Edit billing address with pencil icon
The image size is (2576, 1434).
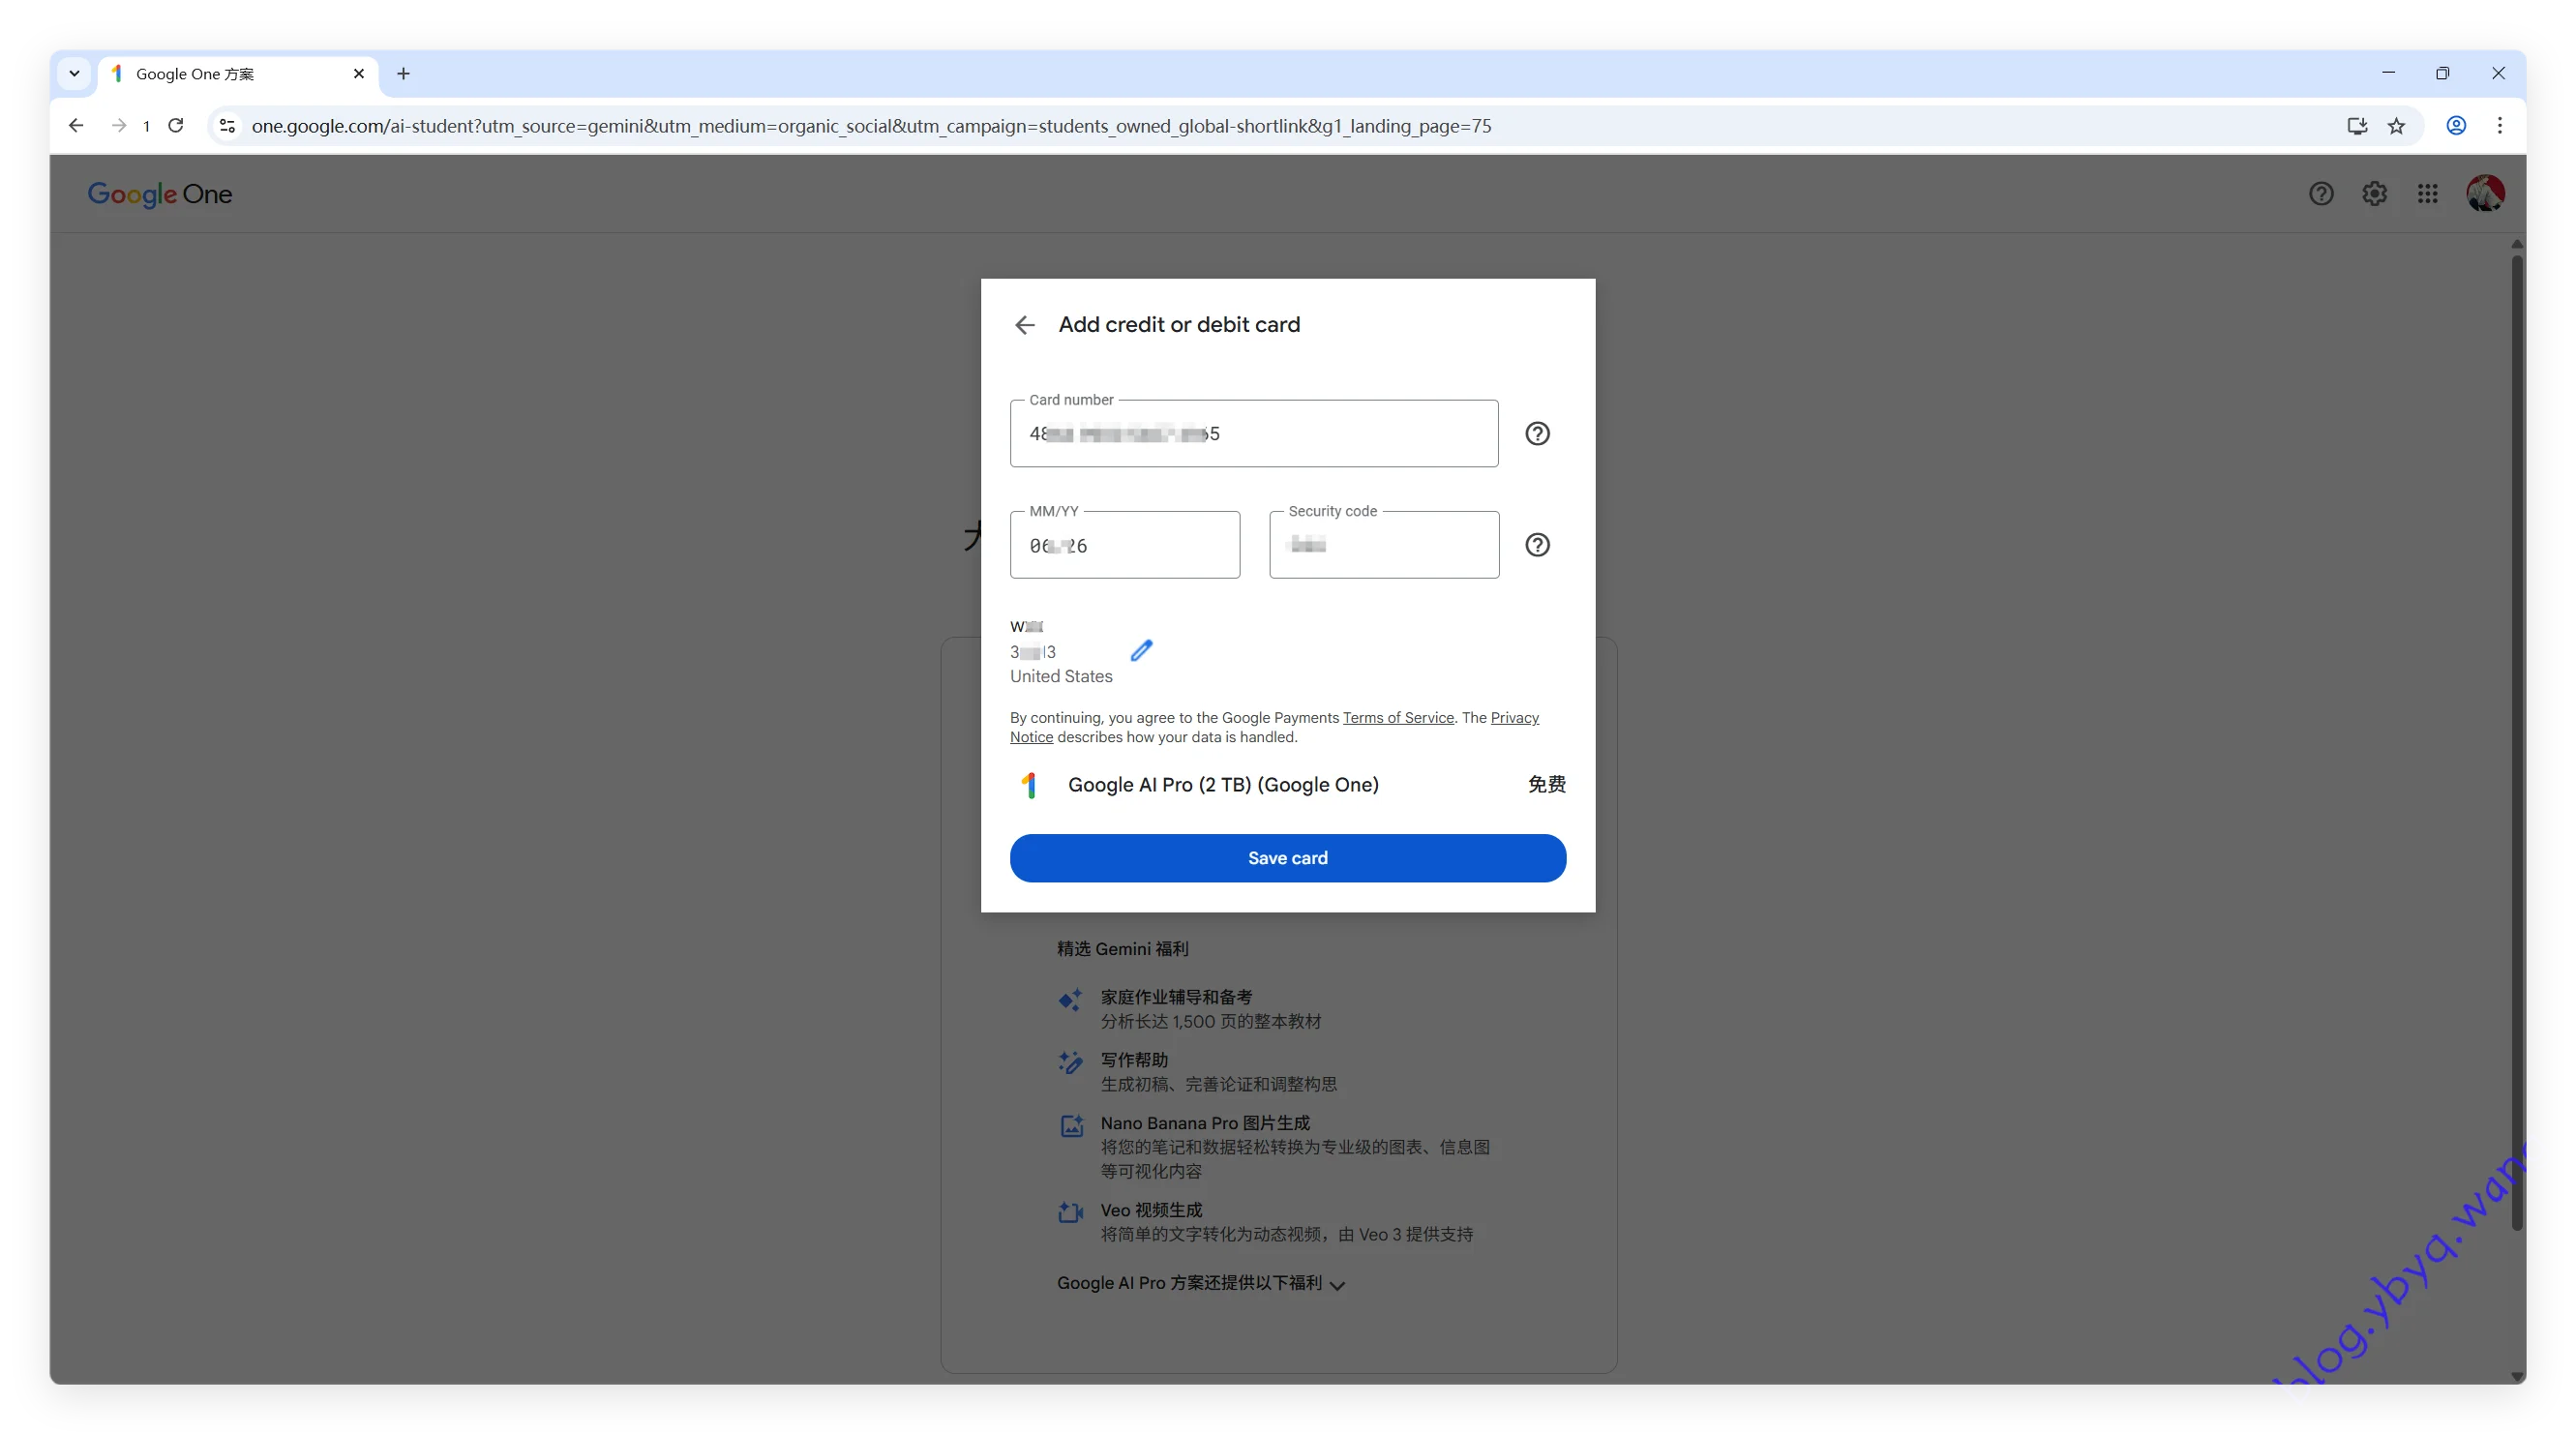point(1141,651)
